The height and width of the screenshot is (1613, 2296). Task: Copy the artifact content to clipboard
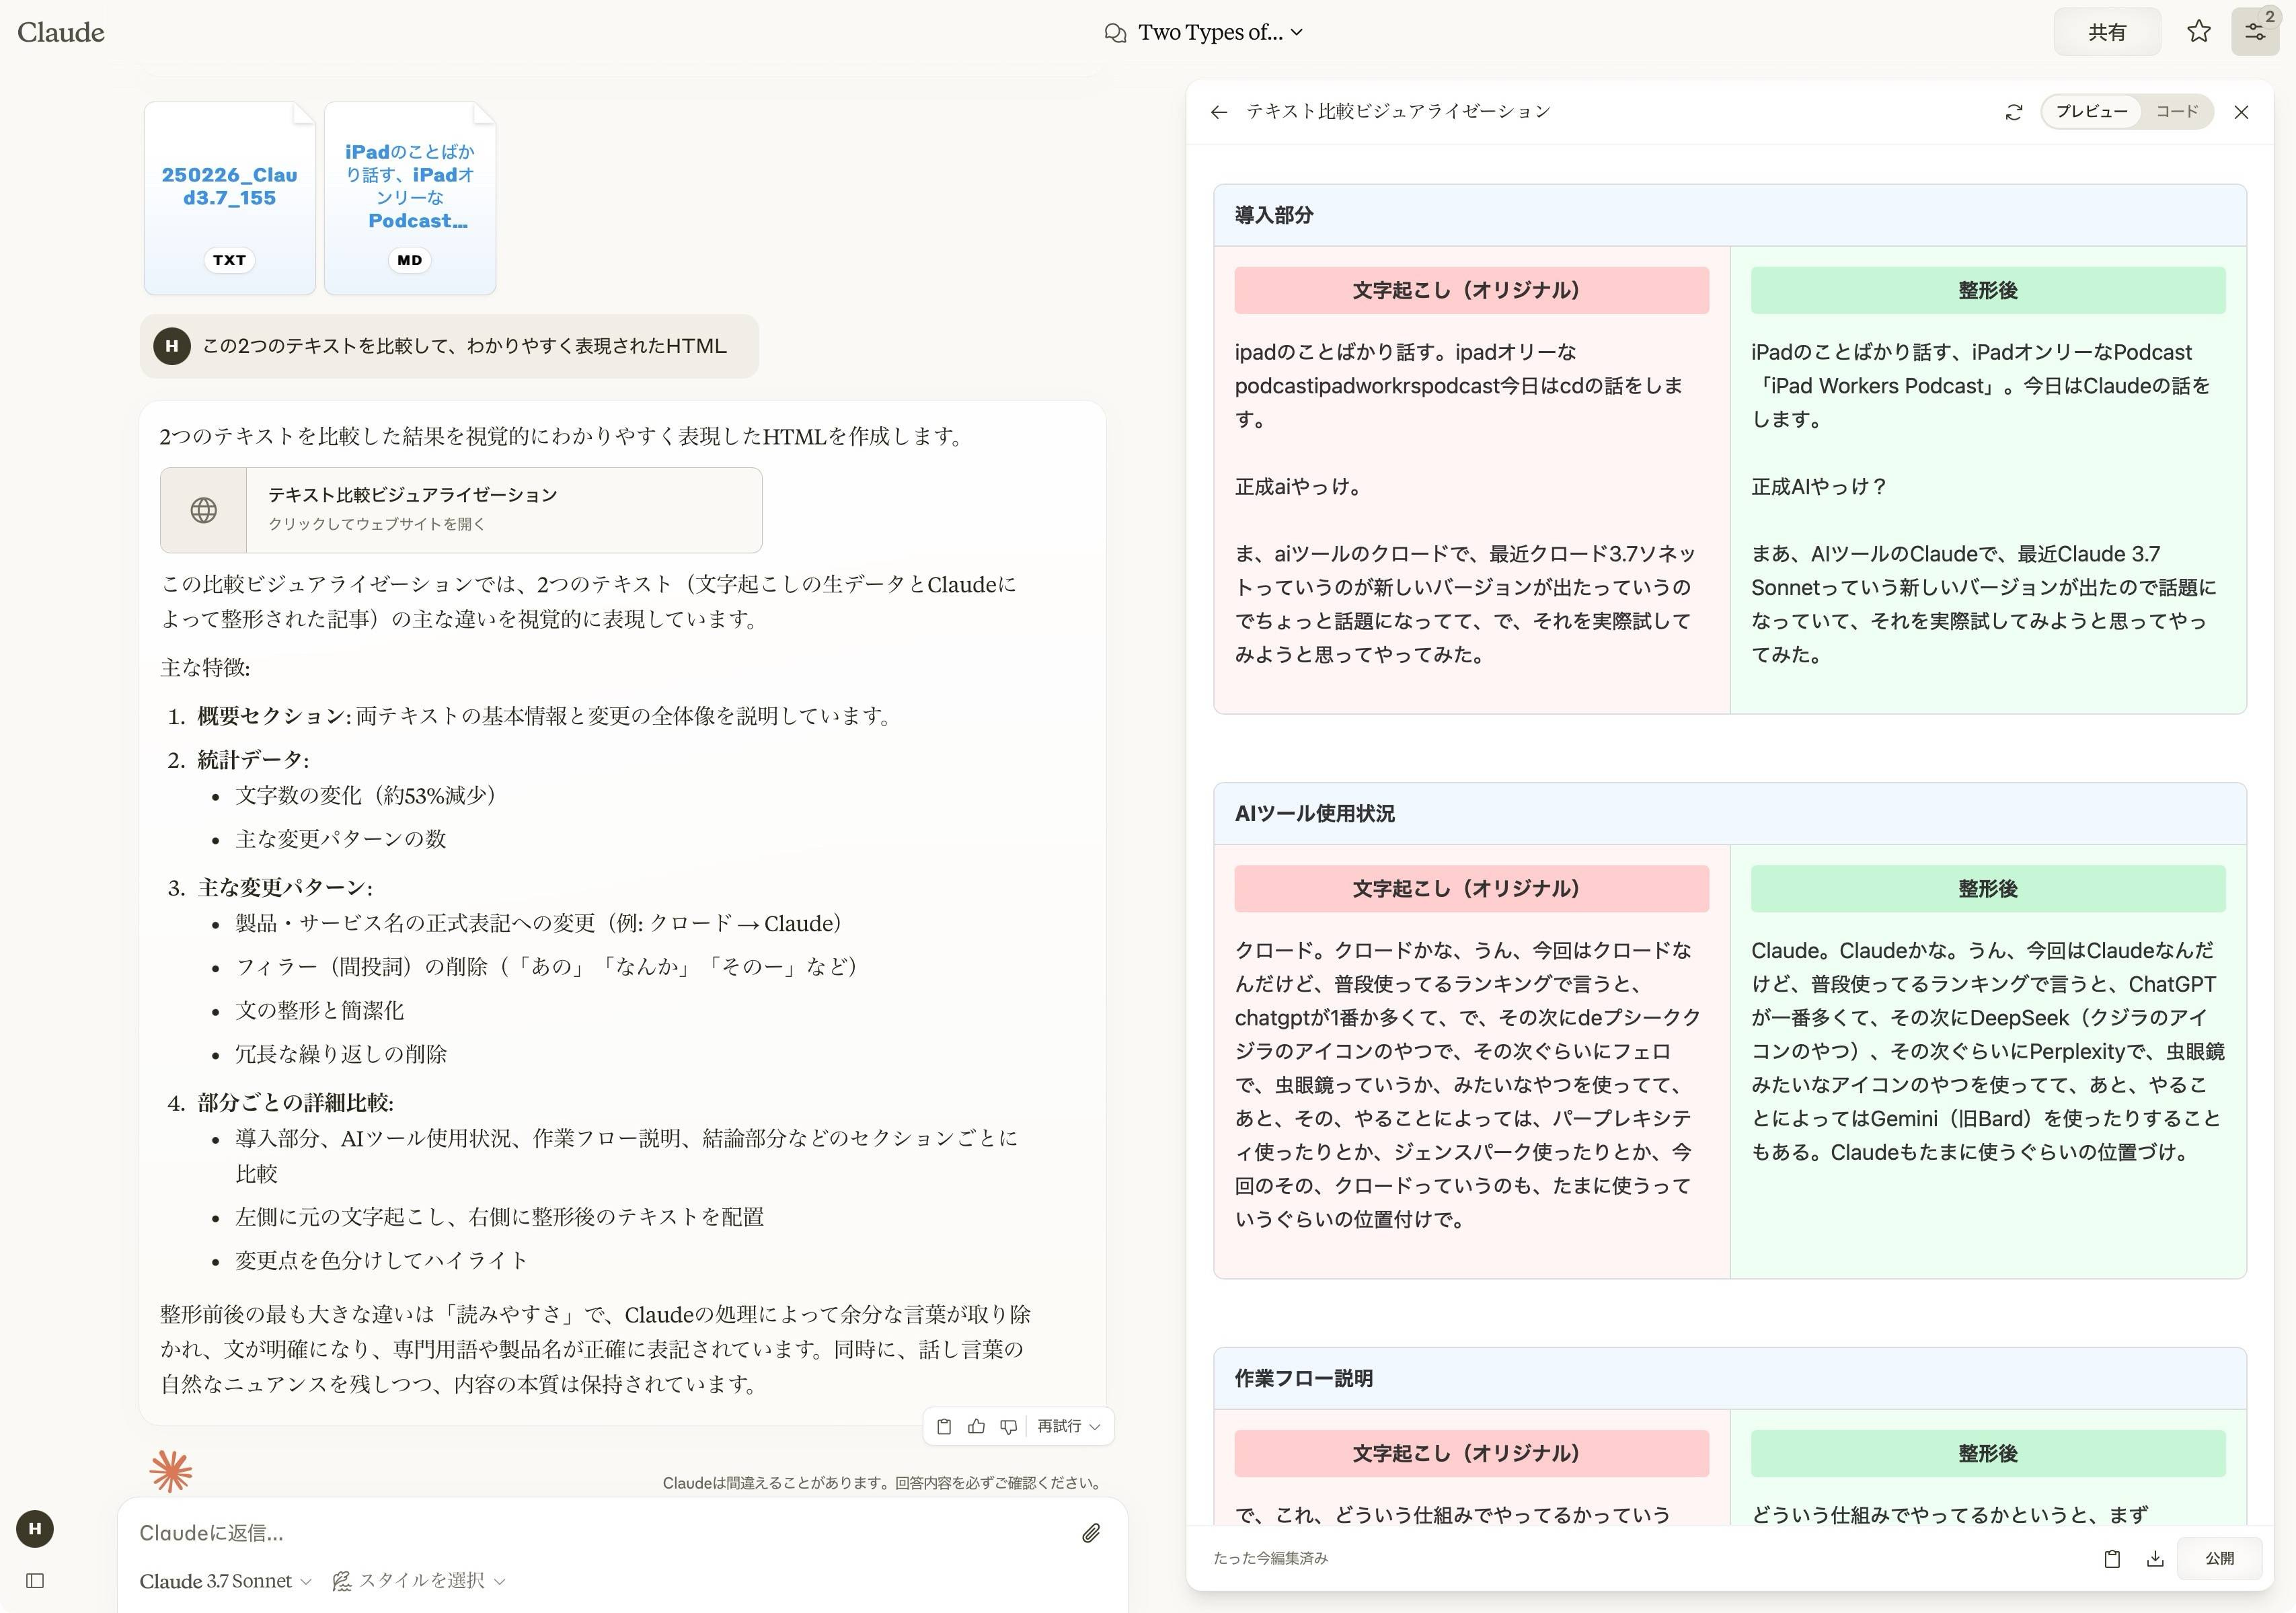tap(2112, 1557)
